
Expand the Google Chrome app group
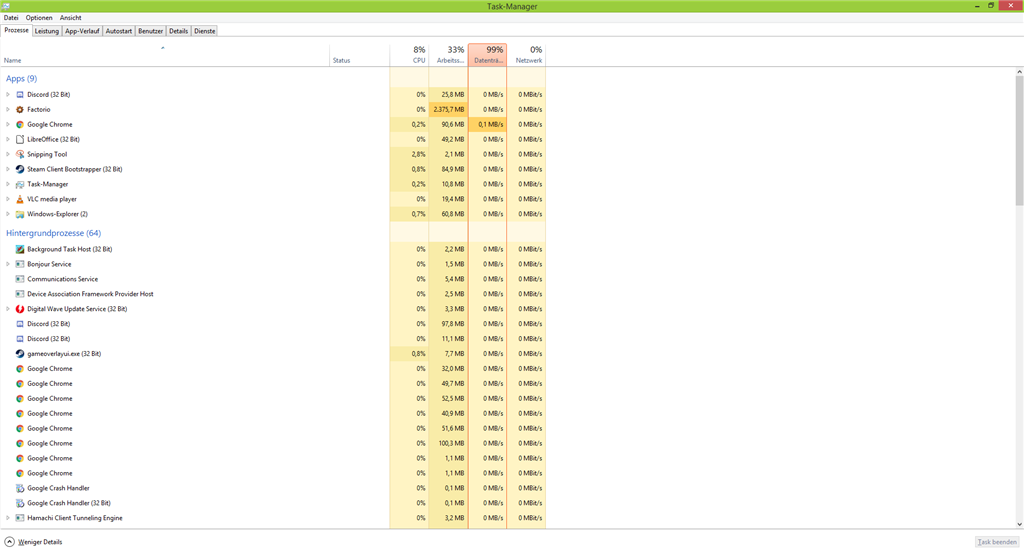8,125
